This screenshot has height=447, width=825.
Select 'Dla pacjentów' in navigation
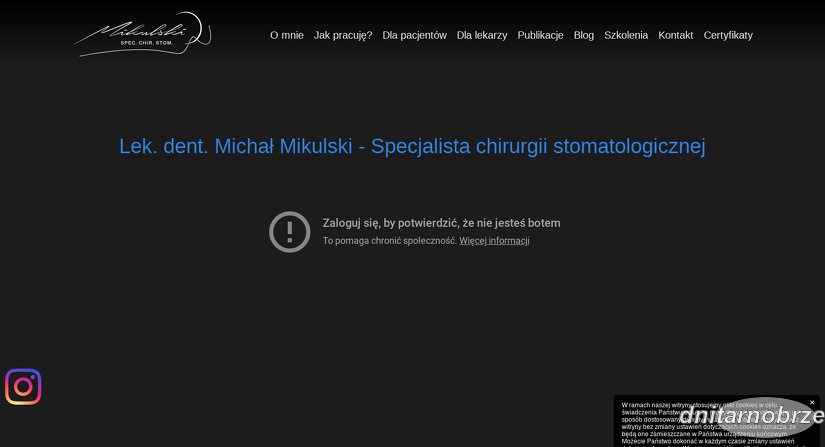[x=414, y=35]
